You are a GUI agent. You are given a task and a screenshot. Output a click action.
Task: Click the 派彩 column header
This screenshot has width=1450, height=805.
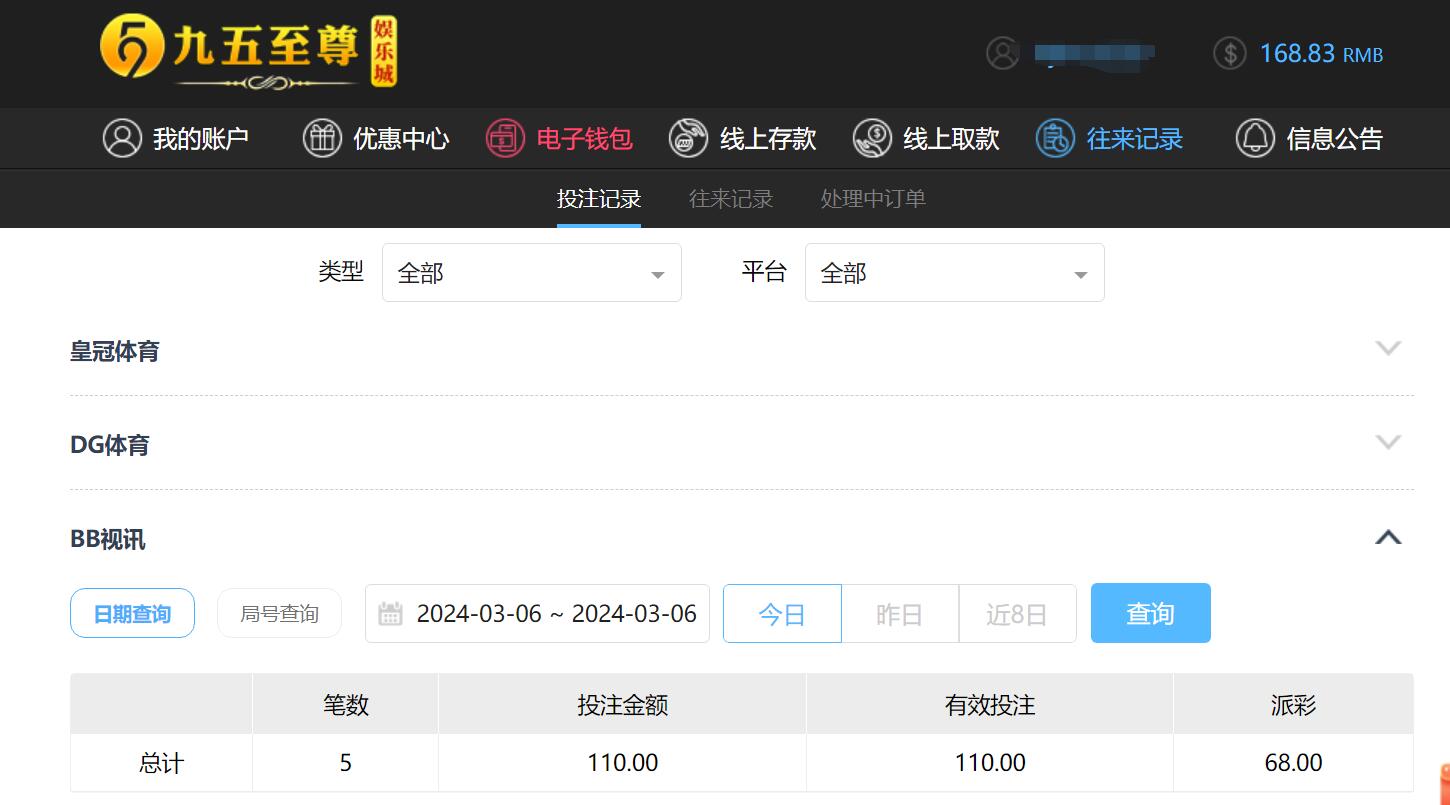[x=1294, y=704]
